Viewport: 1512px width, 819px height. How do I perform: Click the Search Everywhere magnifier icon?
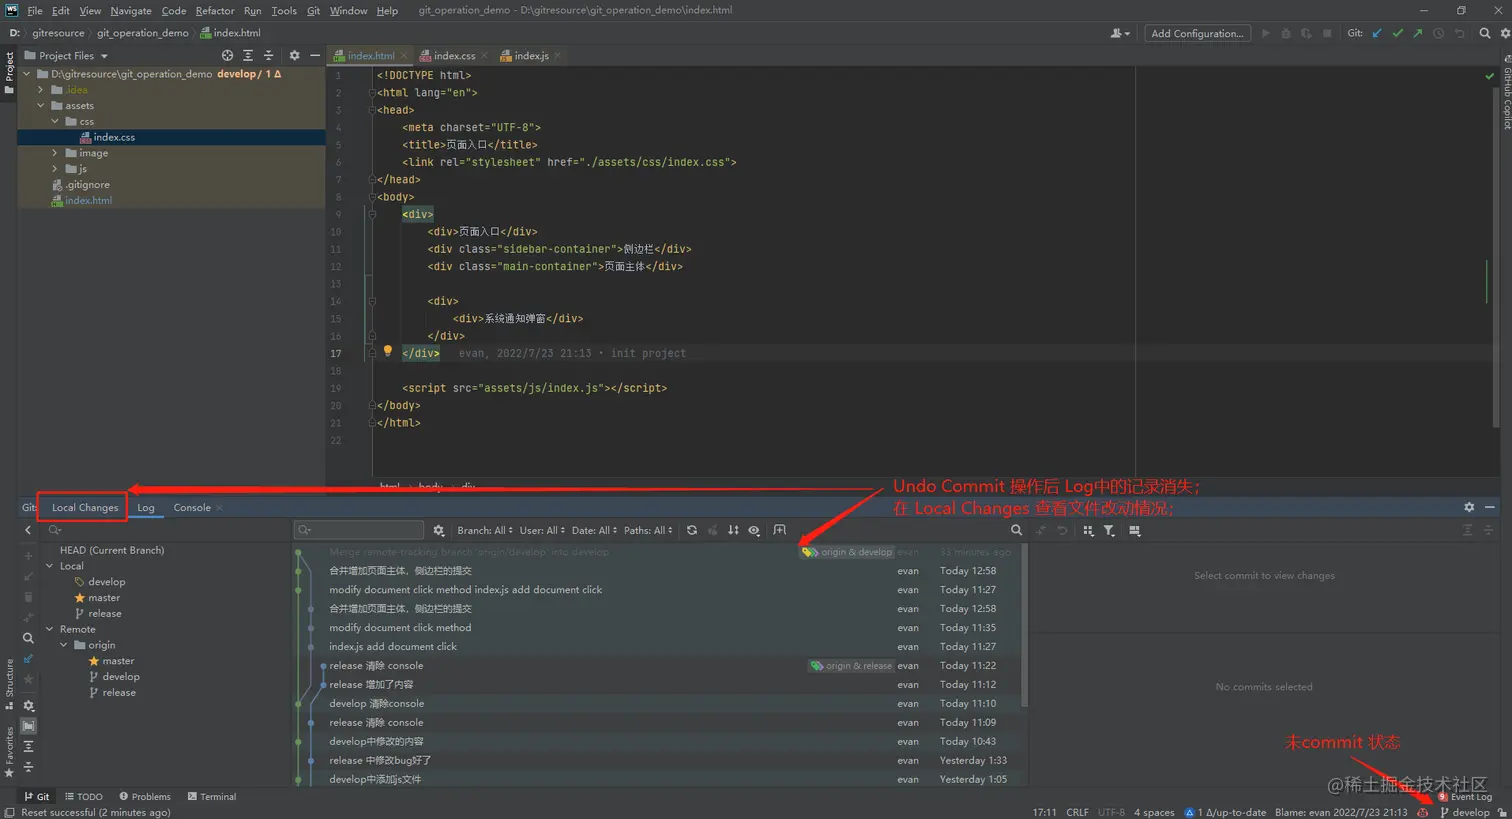tap(1485, 33)
